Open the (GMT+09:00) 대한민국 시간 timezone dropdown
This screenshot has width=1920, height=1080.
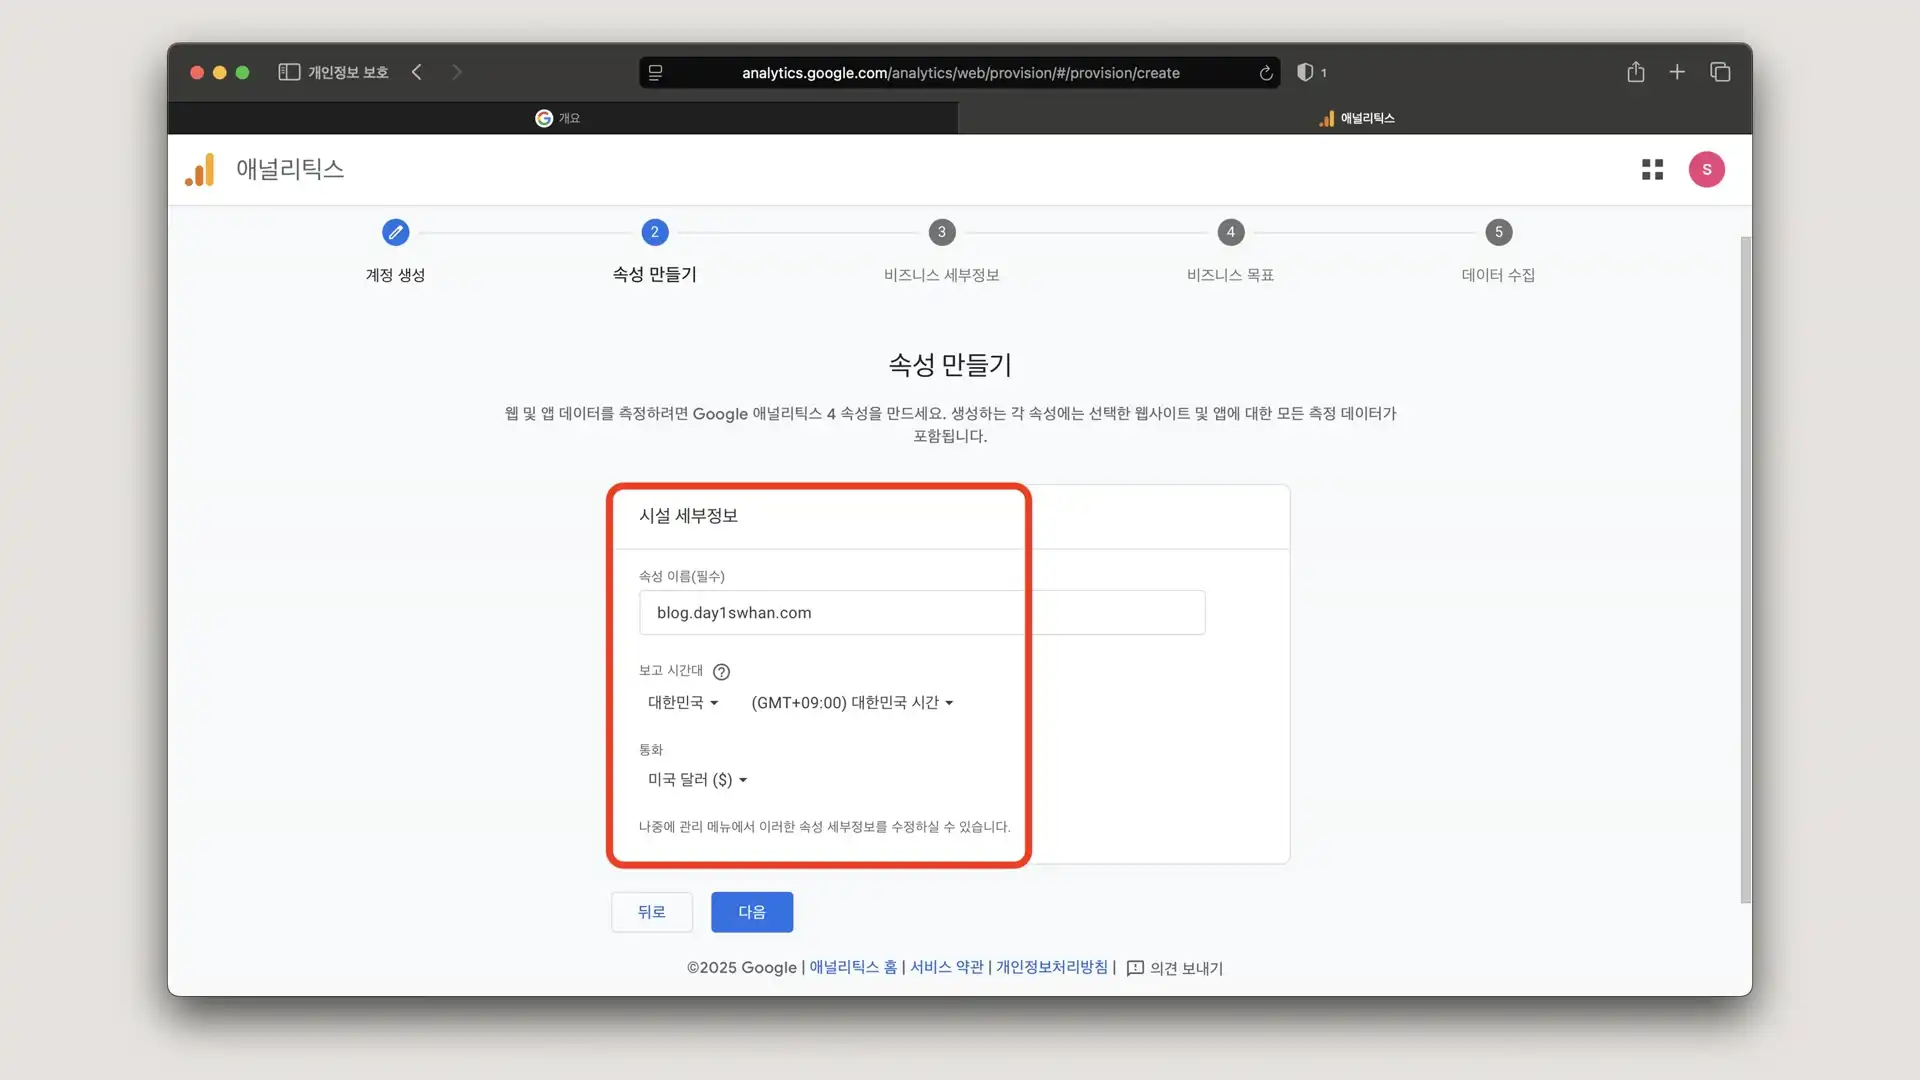click(x=852, y=703)
